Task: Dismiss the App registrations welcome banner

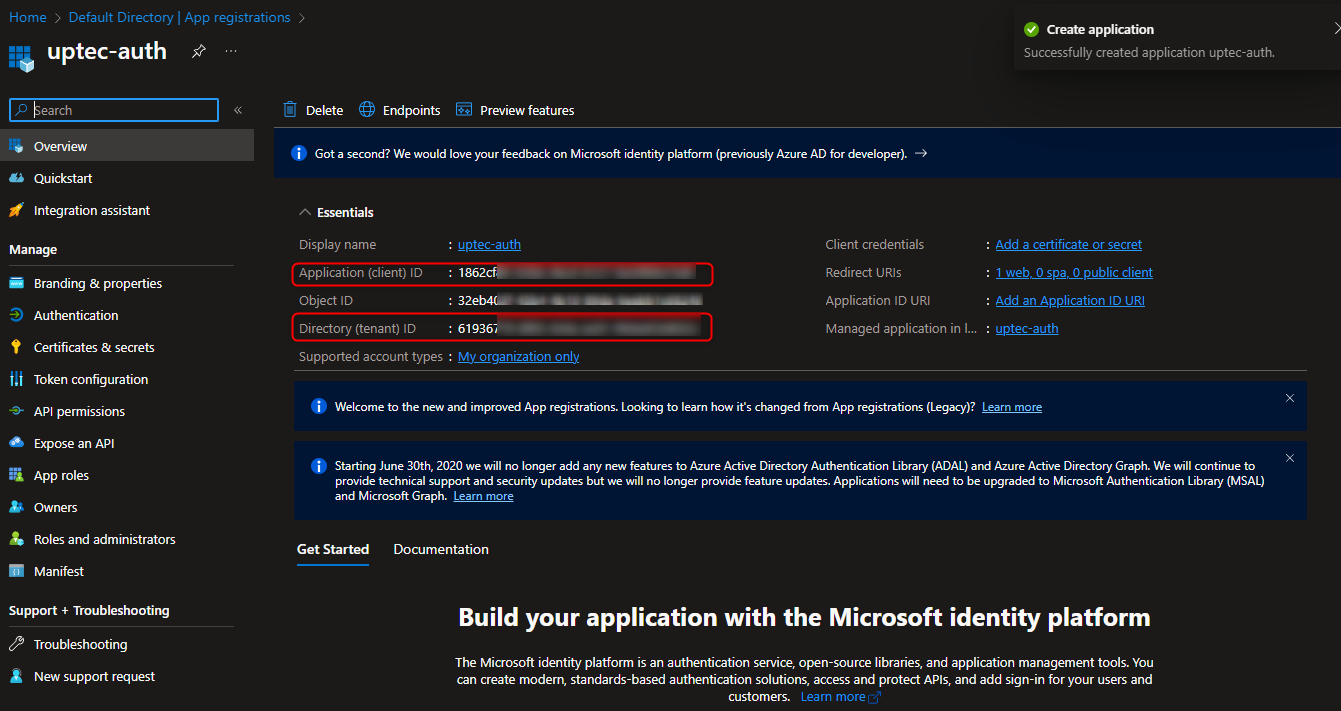Action: [x=1289, y=398]
